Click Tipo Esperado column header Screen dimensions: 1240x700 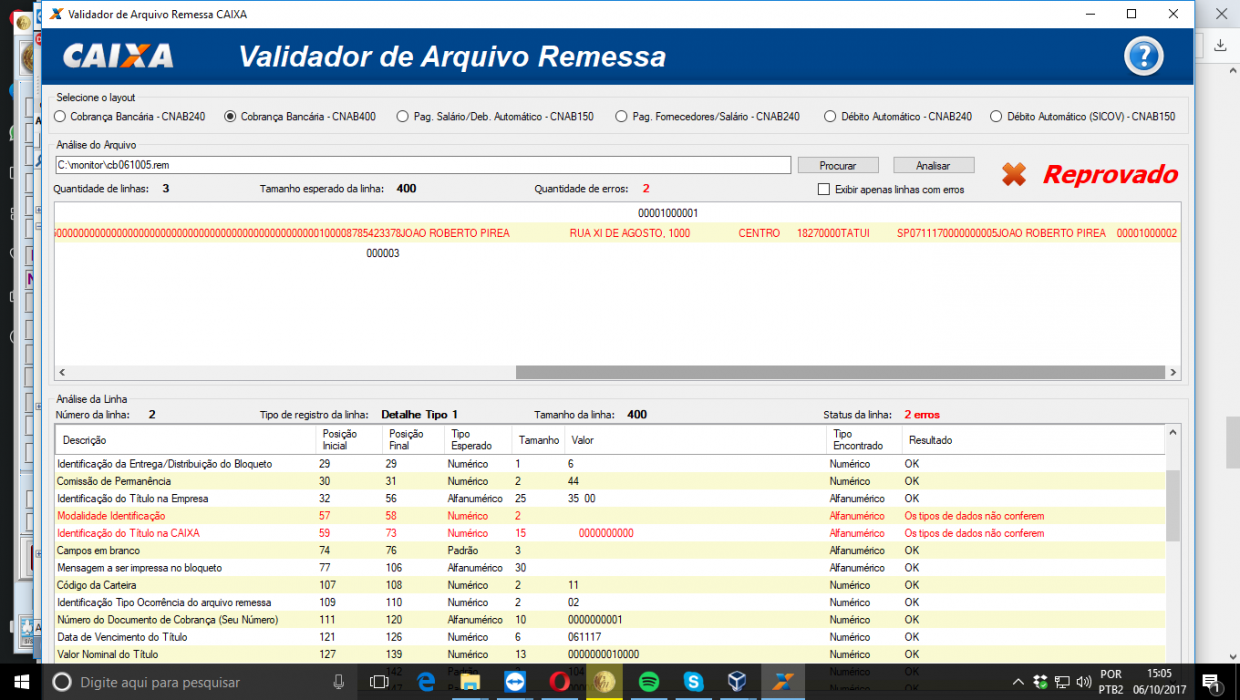pyautogui.click(x=478, y=440)
